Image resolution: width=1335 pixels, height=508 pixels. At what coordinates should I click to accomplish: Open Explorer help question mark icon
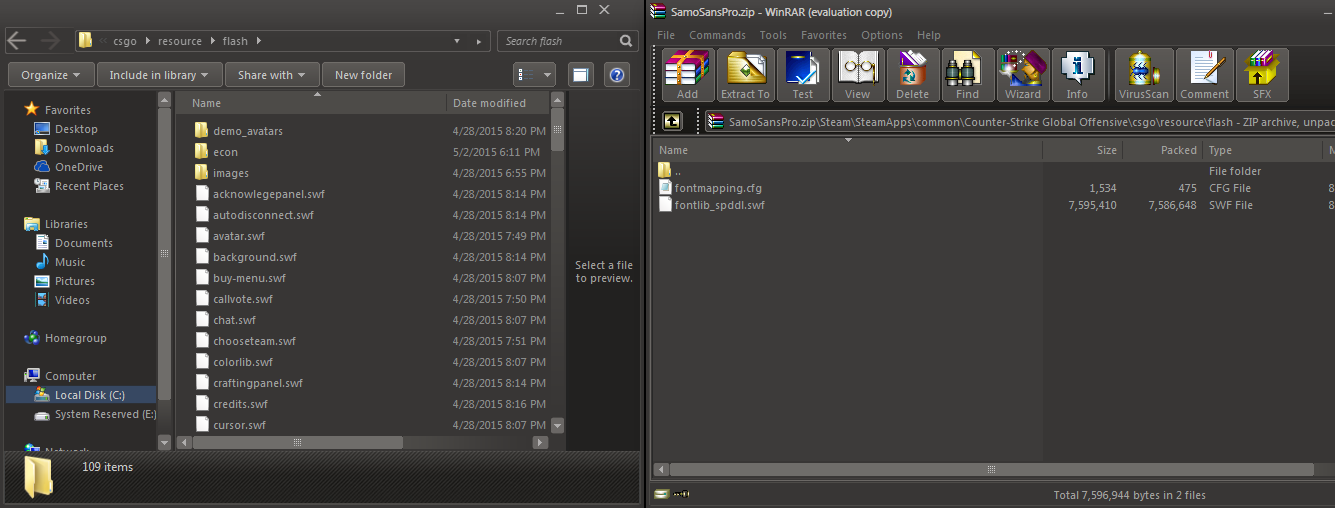click(617, 75)
